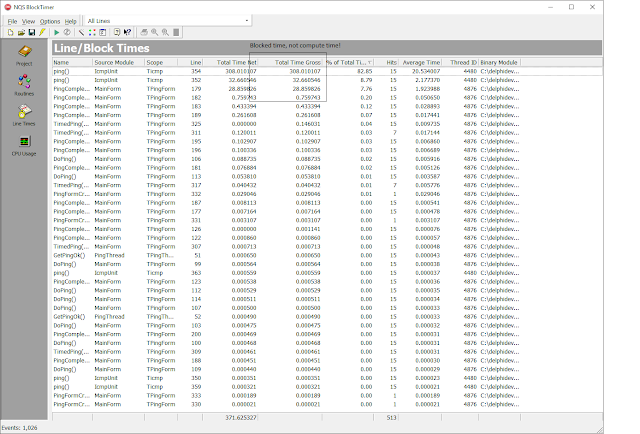Sort by Total Time Gross header
This screenshot has height=434, width=640.
290,62
